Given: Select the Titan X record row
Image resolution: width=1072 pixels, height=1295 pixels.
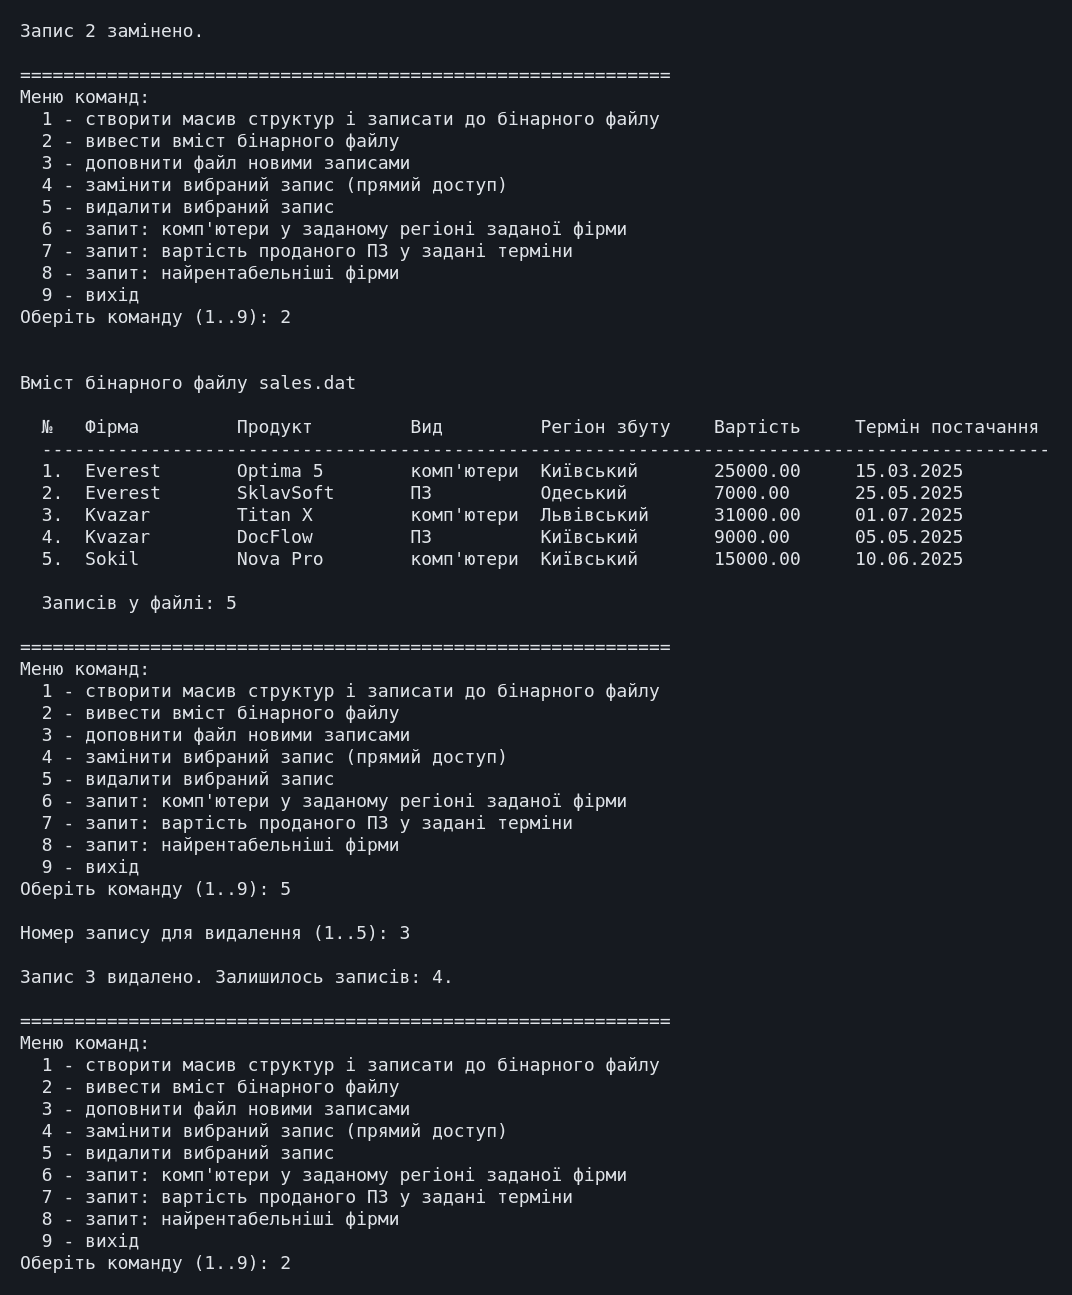Looking at the screenshot, I should [502, 515].
